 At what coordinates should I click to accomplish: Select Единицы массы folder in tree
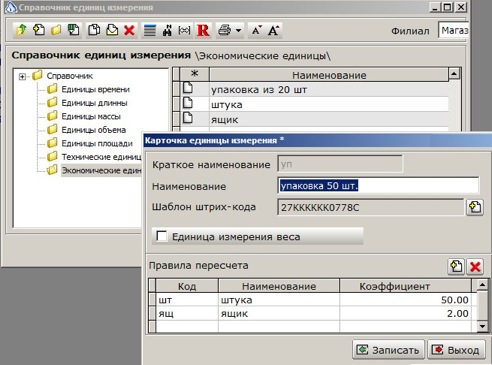91,116
